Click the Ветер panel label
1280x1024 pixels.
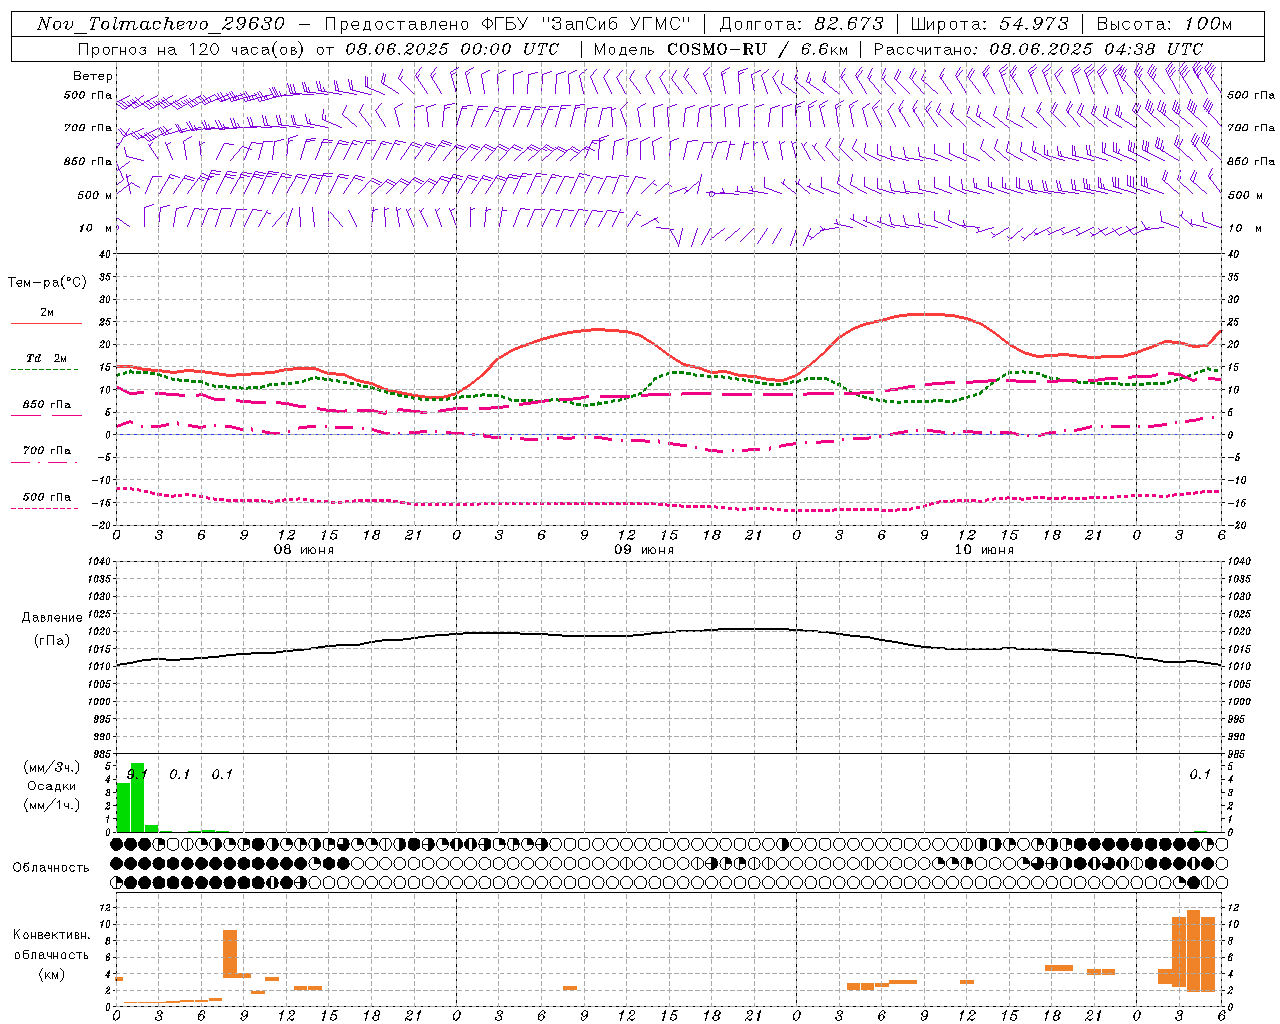[x=93, y=76]
